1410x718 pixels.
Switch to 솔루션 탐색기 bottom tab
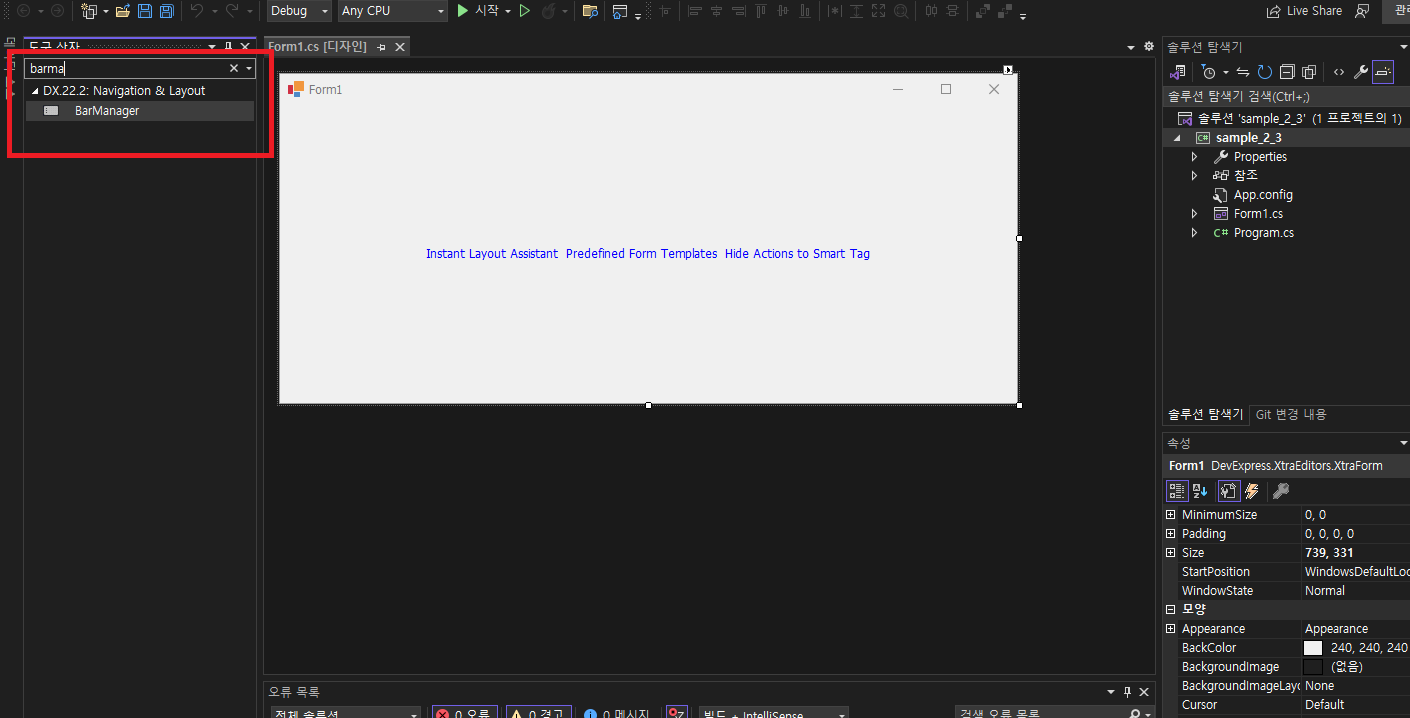coord(1206,415)
